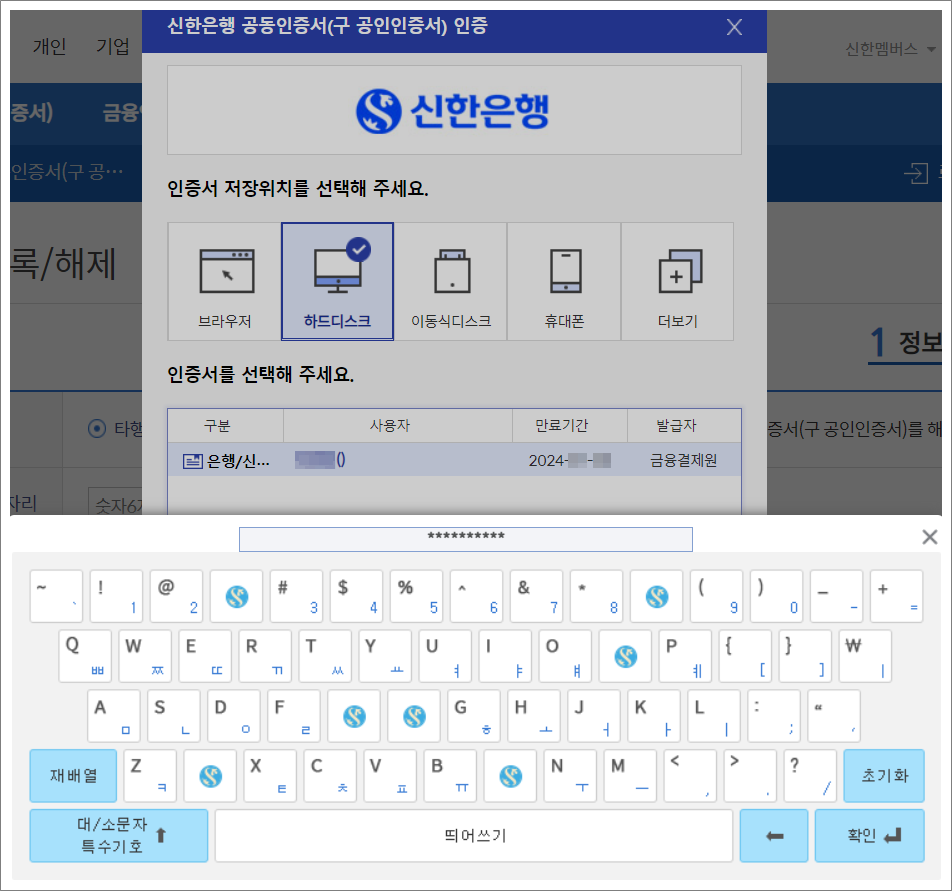The height and width of the screenshot is (891, 952).
Task: Tap the backspace arrow key
Action: click(774, 836)
